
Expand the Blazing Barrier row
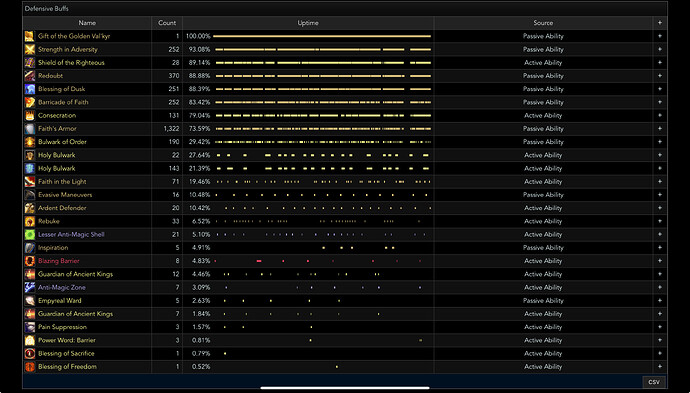coord(660,261)
